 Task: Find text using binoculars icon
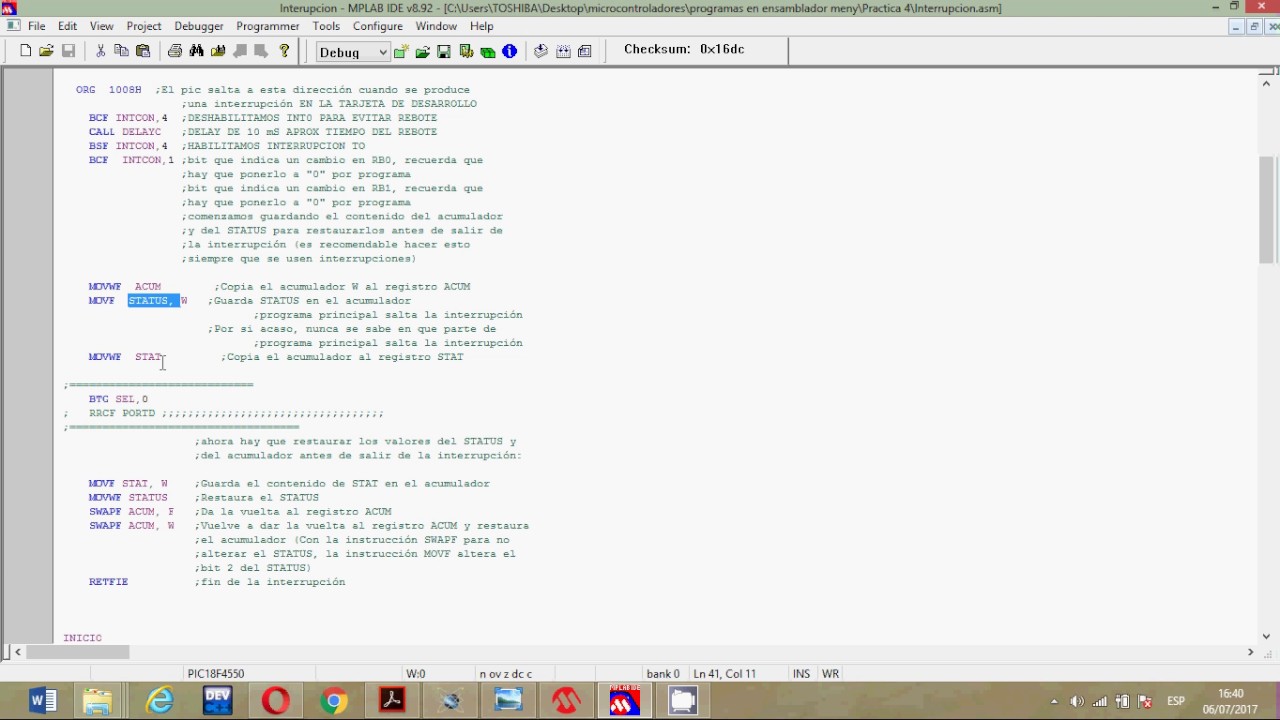click(x=196, y=51)
